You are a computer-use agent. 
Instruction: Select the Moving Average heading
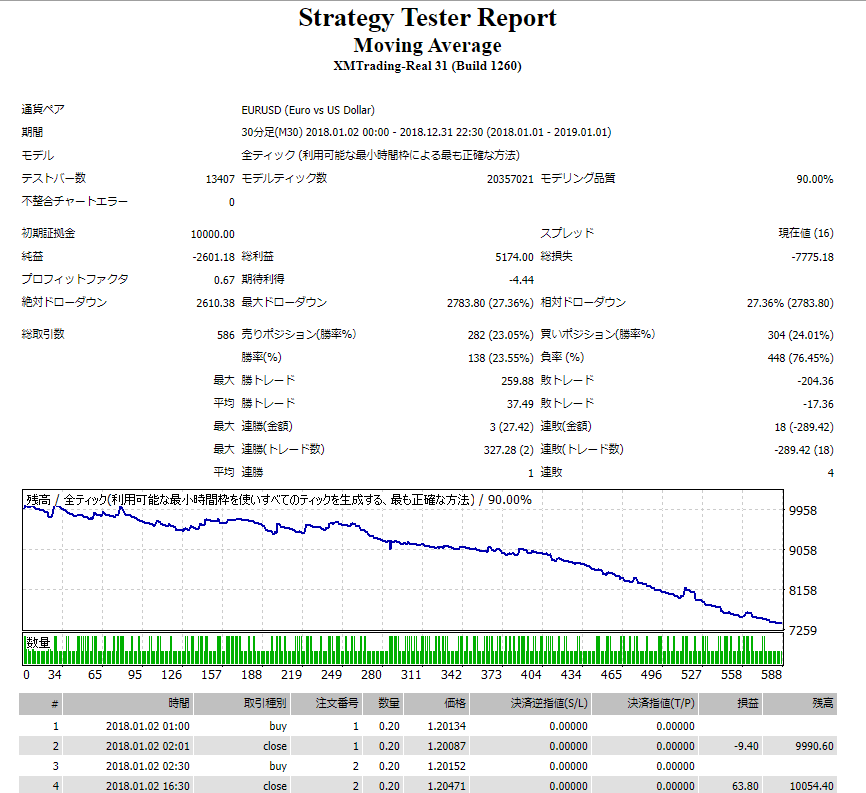427,45
